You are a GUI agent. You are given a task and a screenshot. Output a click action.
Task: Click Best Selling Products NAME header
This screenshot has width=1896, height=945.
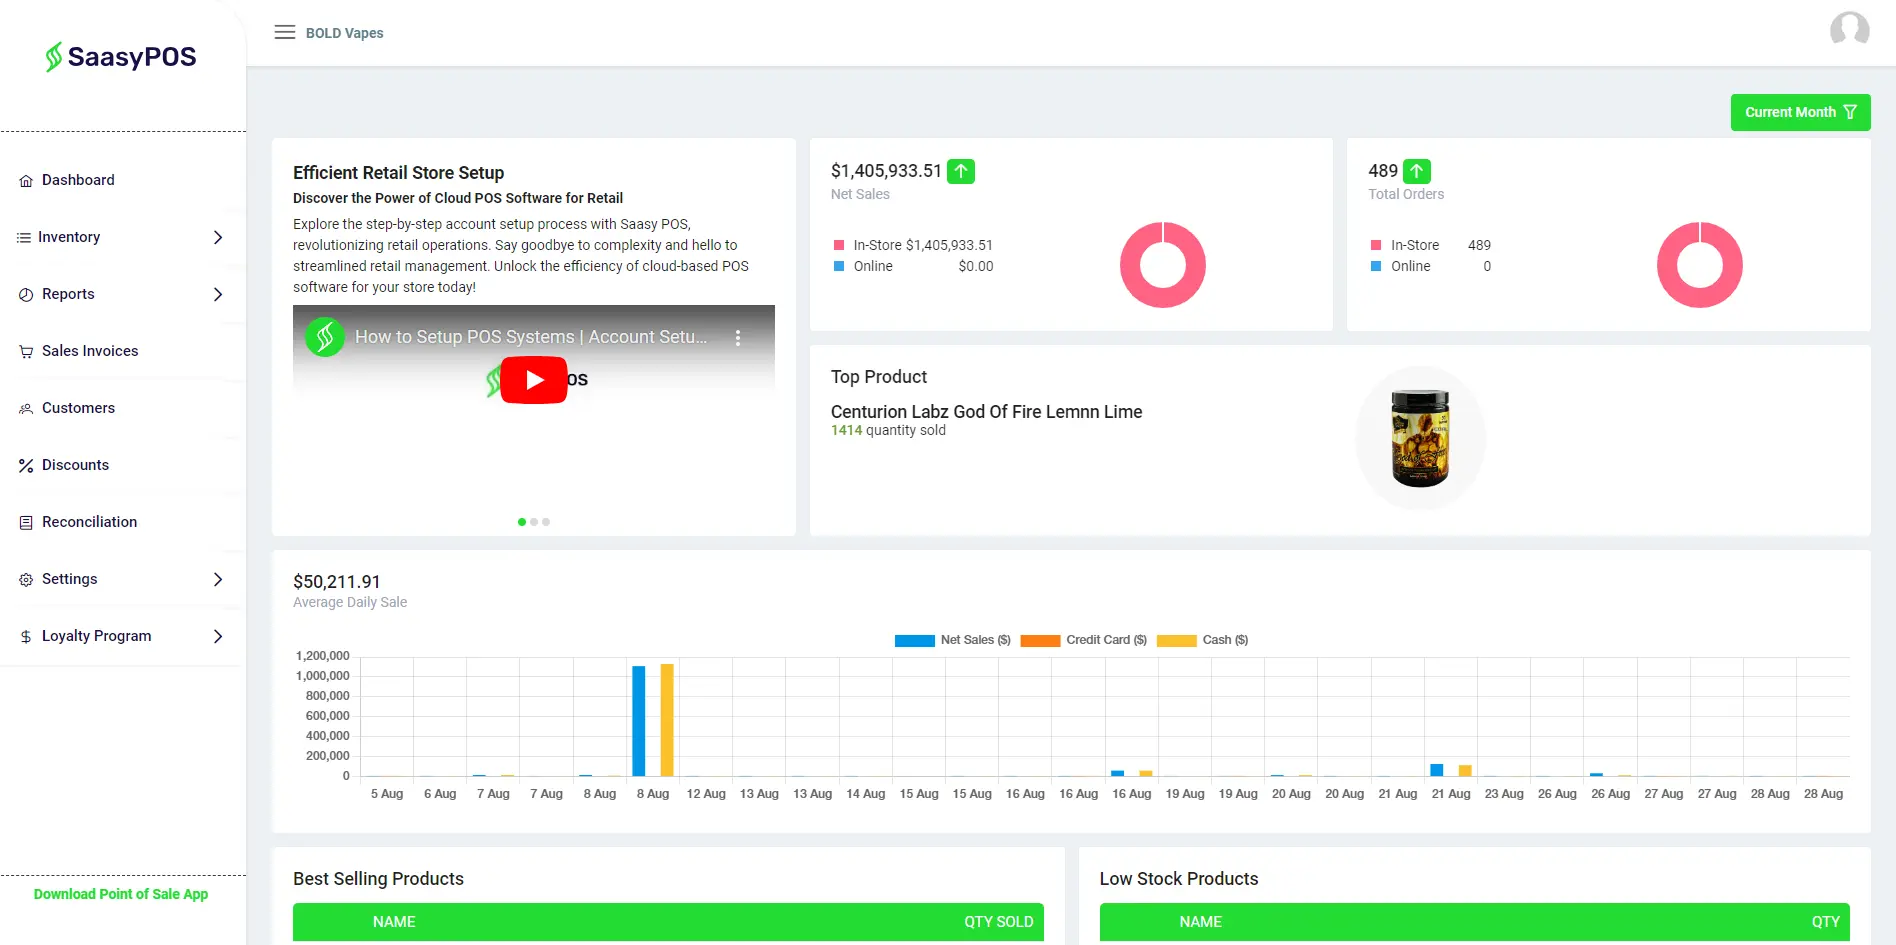394,922
